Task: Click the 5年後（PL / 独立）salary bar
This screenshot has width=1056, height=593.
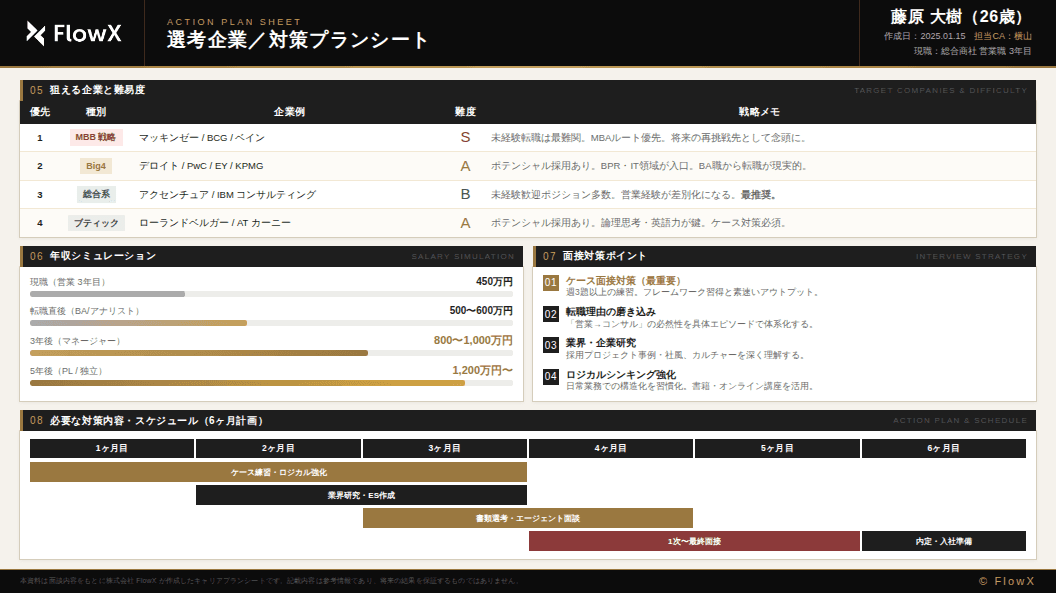Action: tap(247, 383)
